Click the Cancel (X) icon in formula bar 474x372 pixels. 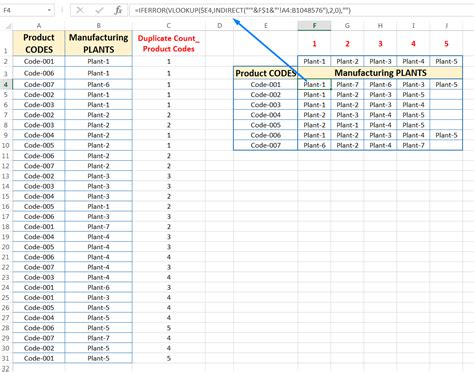[80, 10]
